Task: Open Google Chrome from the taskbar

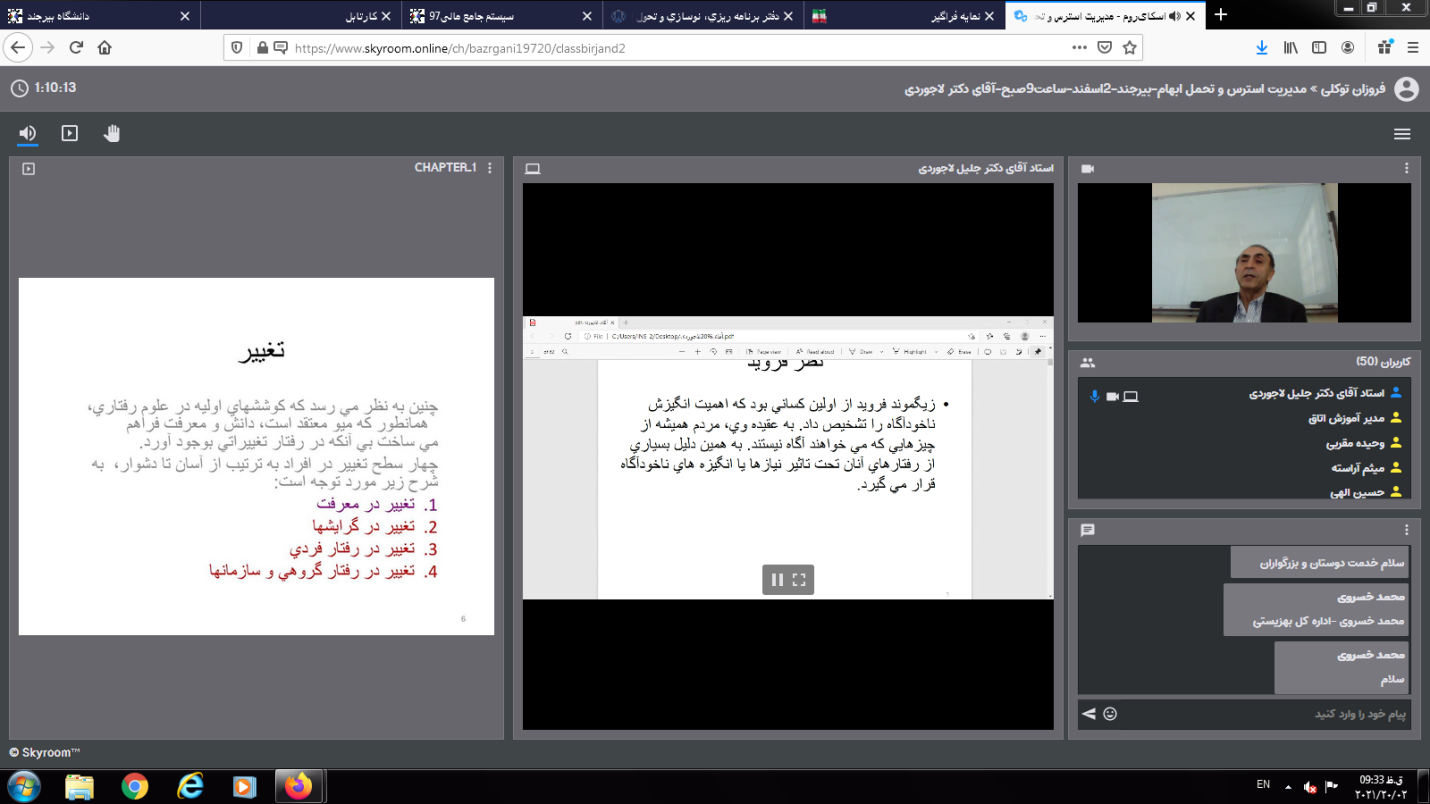Action: tap(134, 786)
